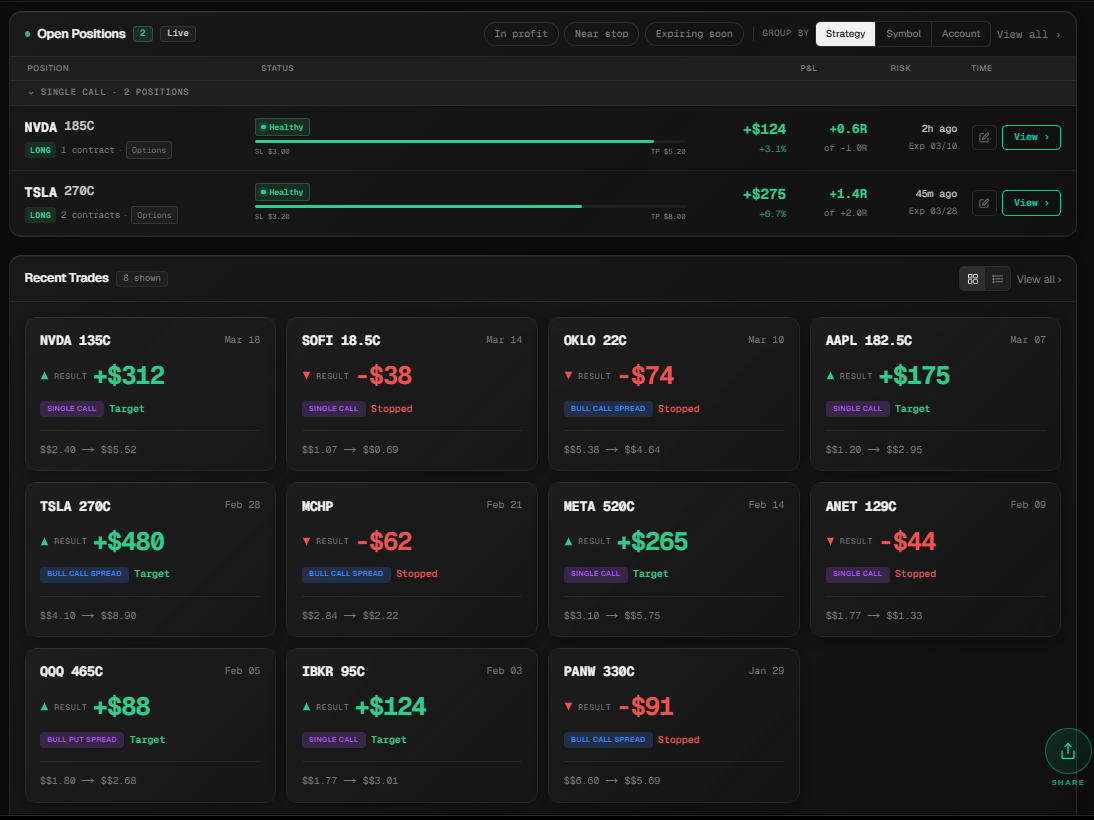Click the Options tag on NVDA row

pyautogui.click(x=149, y=150)
